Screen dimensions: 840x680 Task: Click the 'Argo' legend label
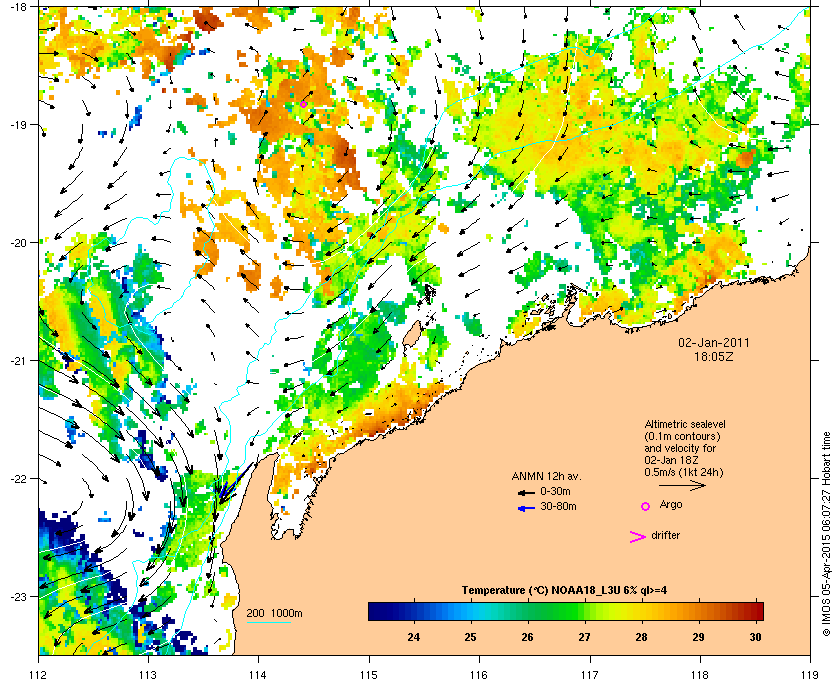(x=671, y=505)
